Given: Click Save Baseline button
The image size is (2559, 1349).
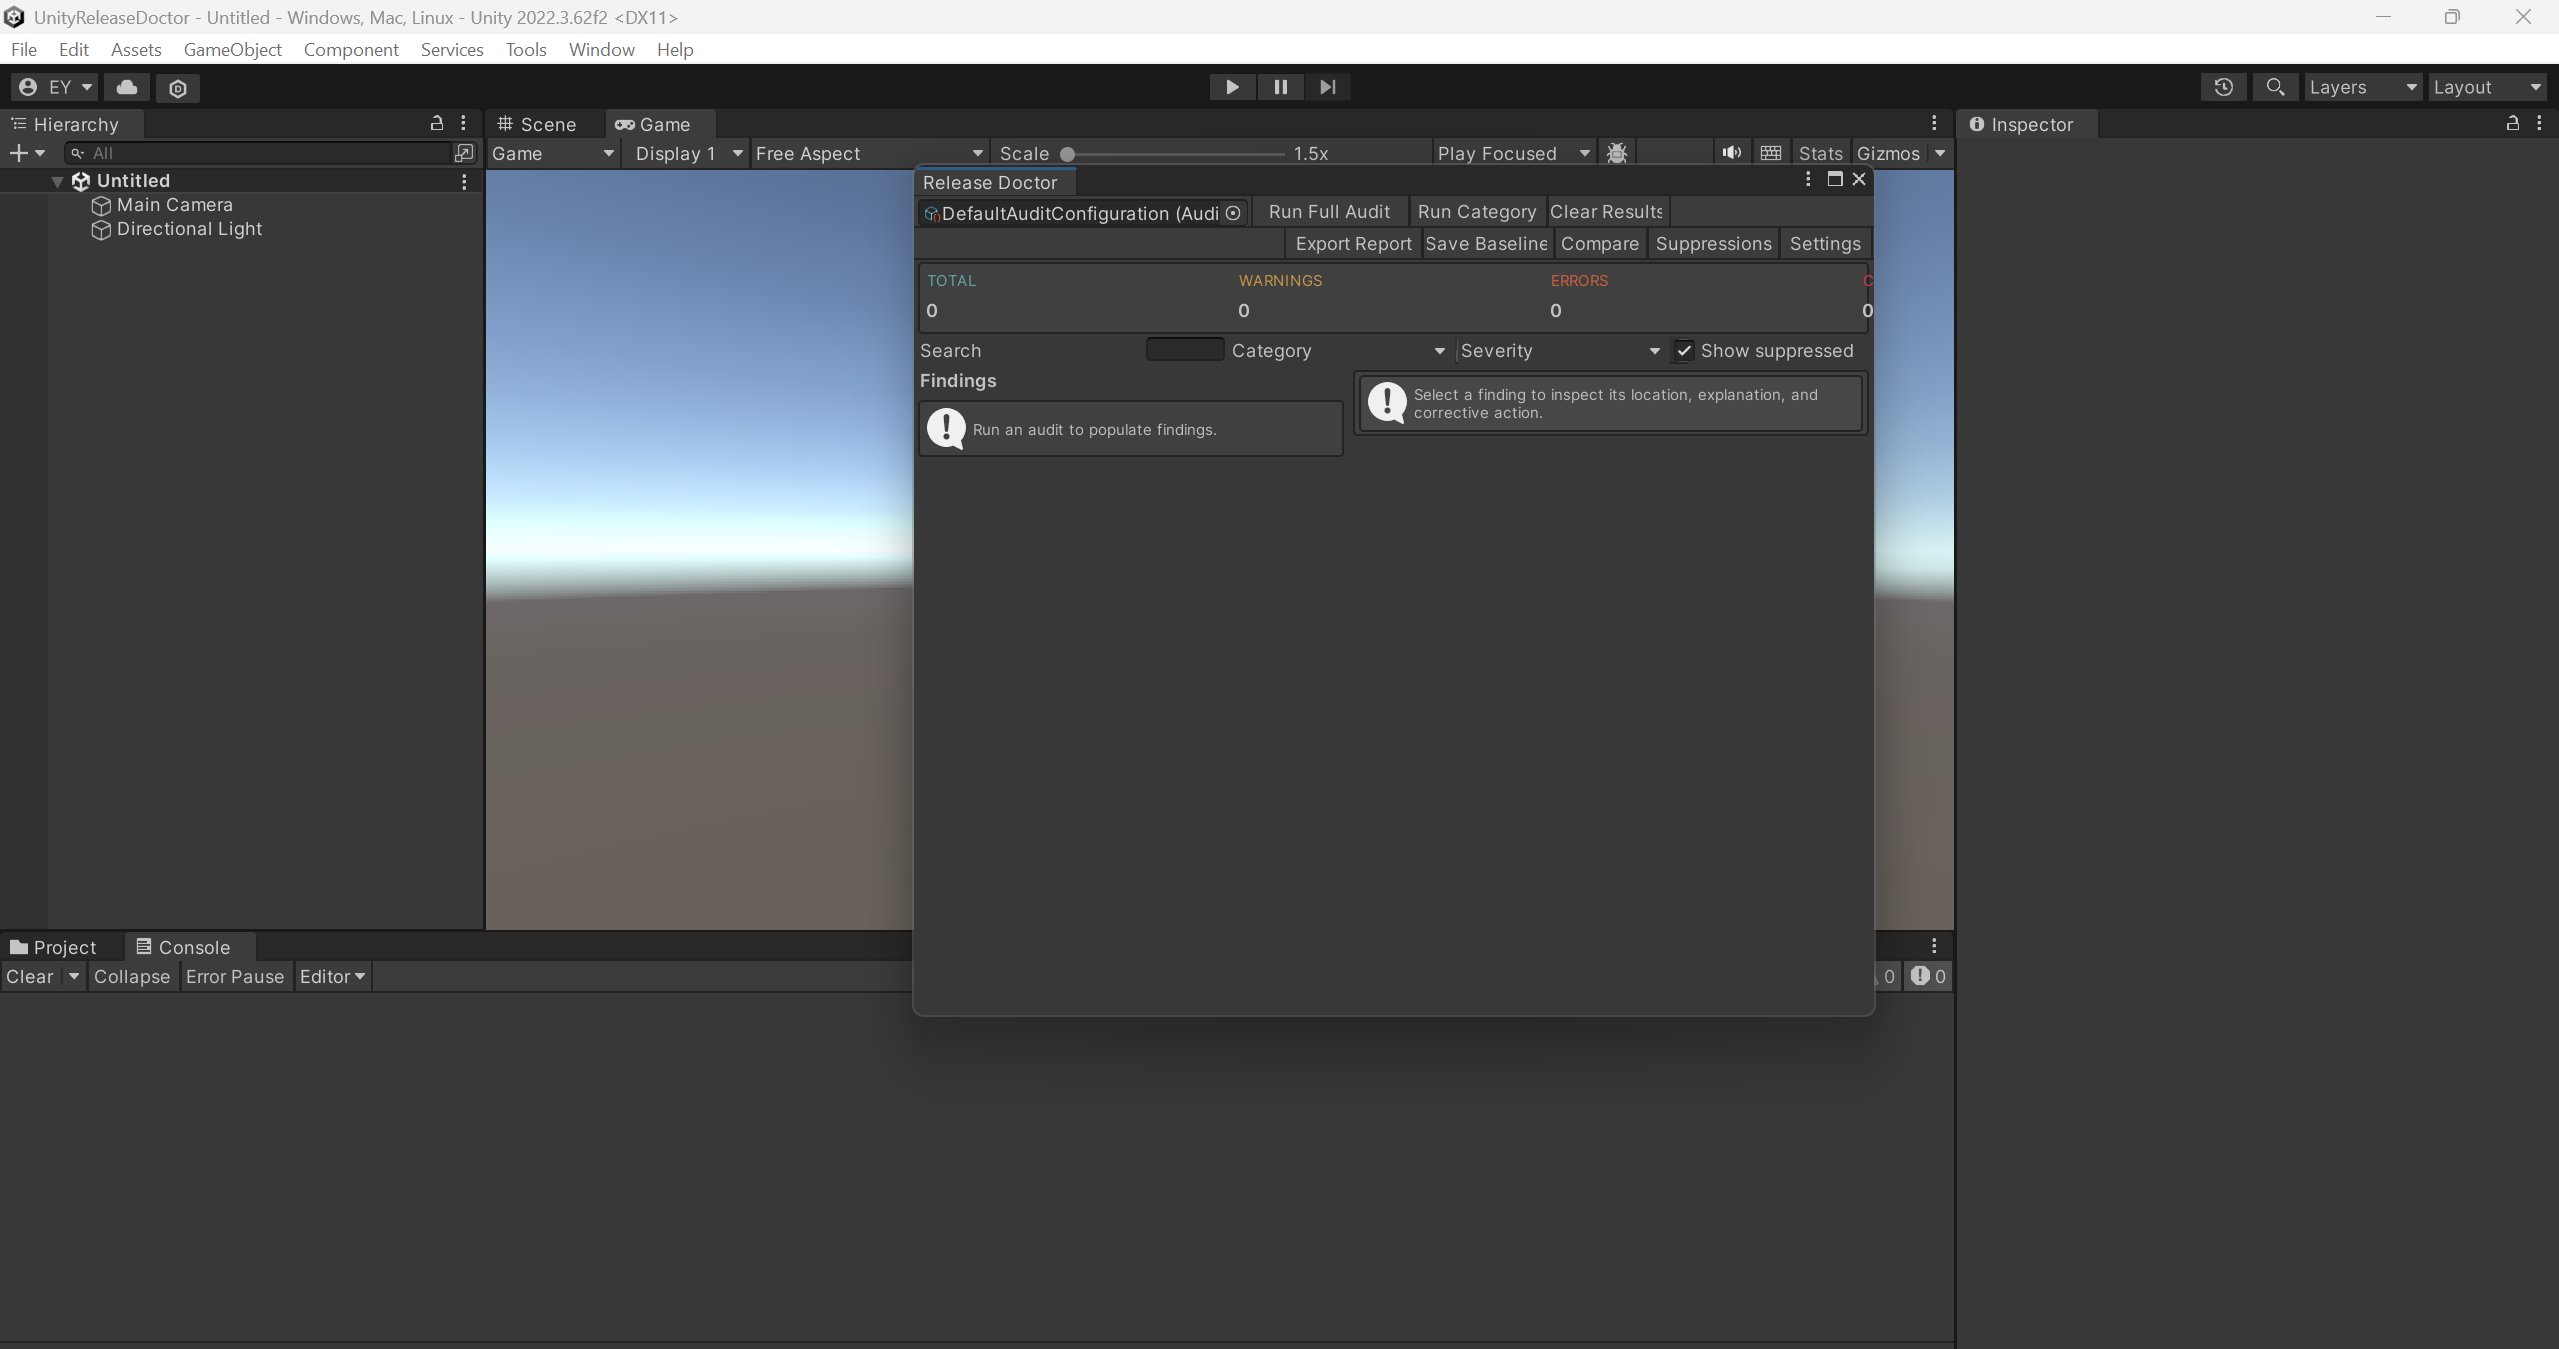Looking at the screenshot, I should tap(1486, 244).
